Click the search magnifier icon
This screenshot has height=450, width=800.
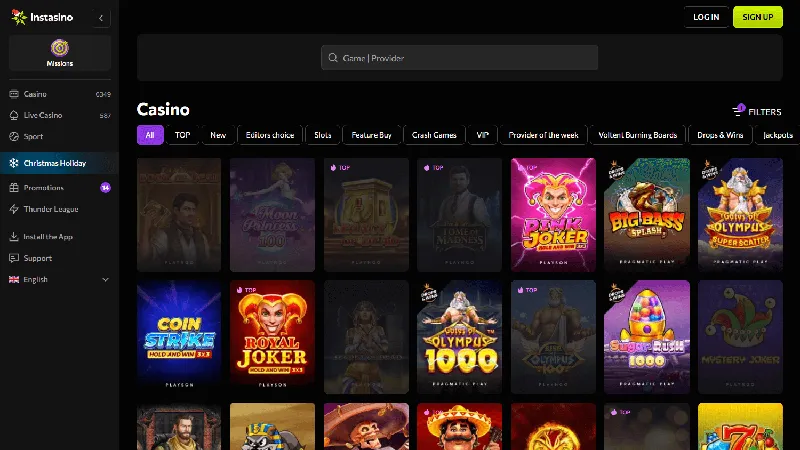click(333, 58)
